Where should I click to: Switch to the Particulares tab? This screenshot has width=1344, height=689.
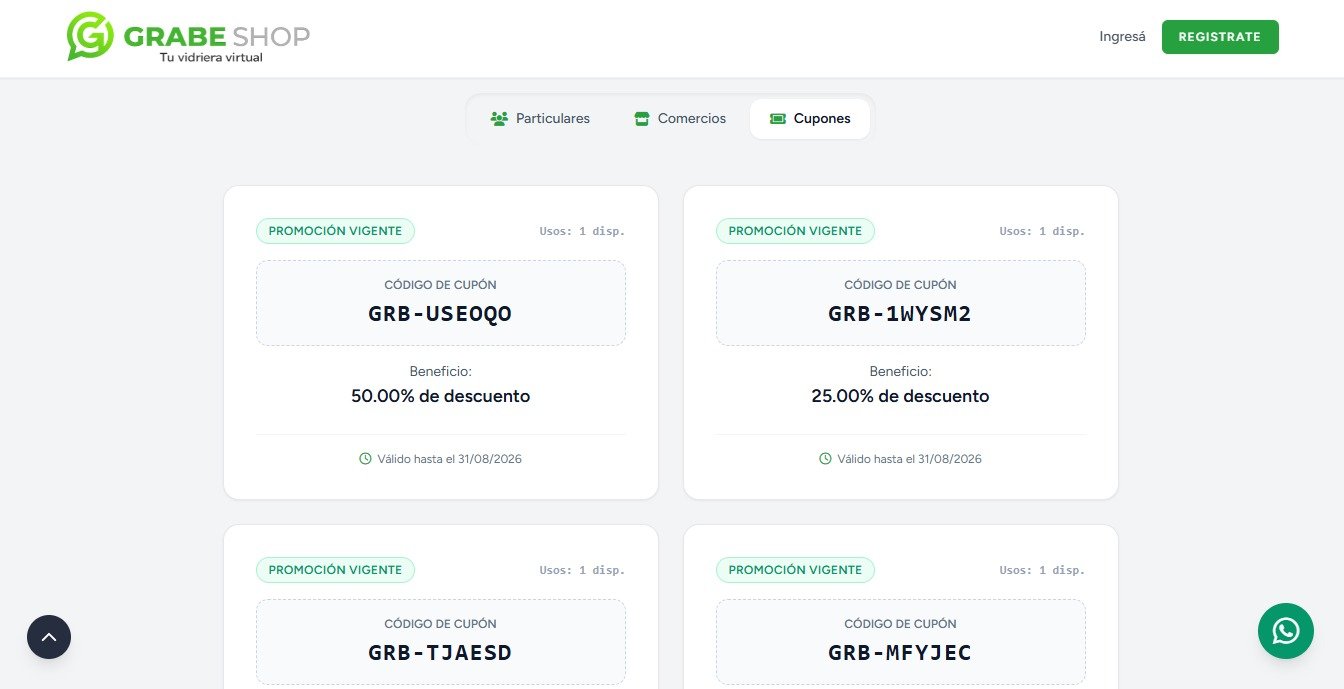(x=540, y=118)
